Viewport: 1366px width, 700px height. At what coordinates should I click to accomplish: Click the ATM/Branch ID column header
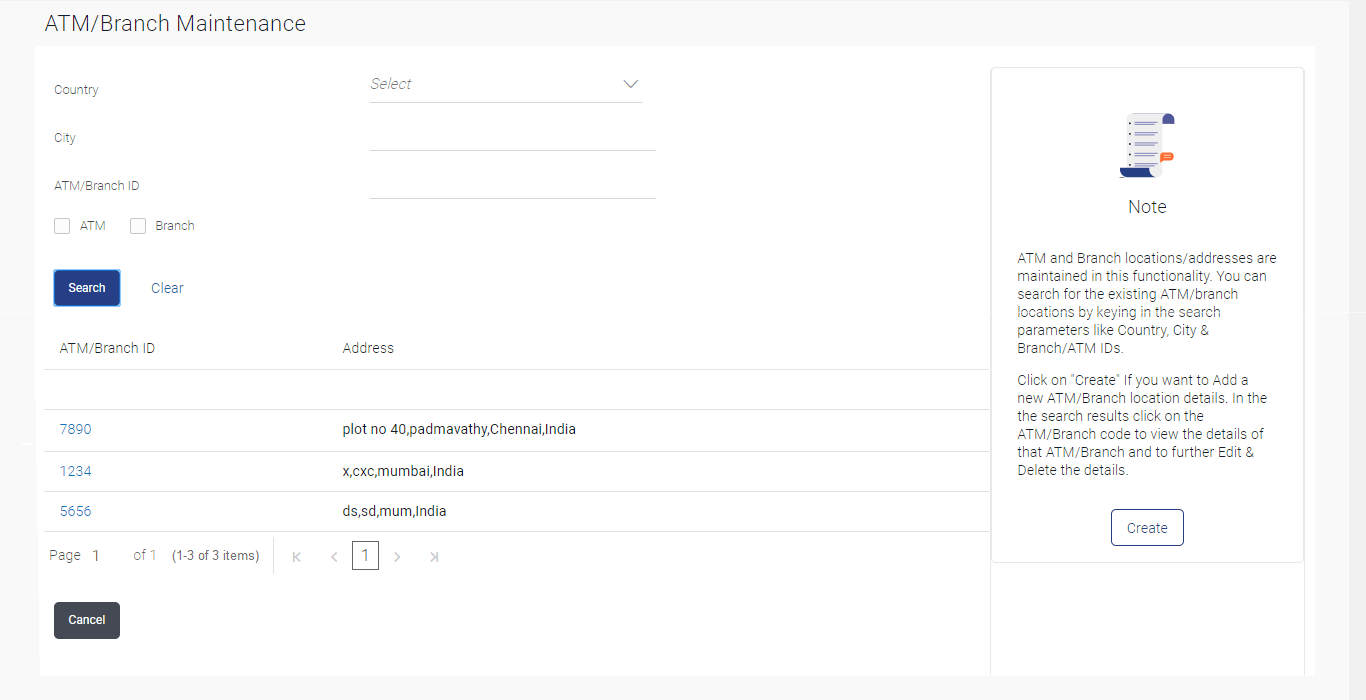(x=107, y=348)
